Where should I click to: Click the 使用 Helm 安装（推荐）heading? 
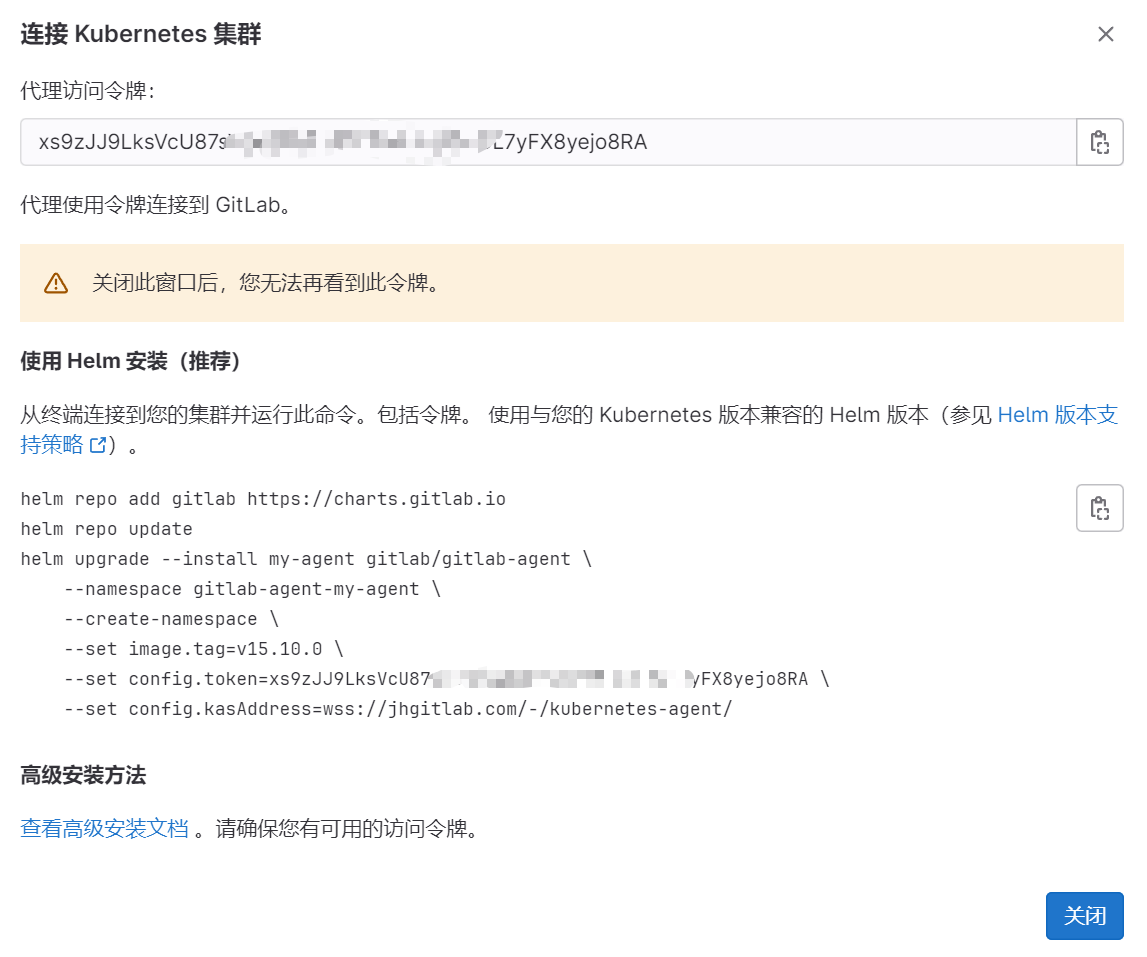pyautogui.click(x=130, y=361)
